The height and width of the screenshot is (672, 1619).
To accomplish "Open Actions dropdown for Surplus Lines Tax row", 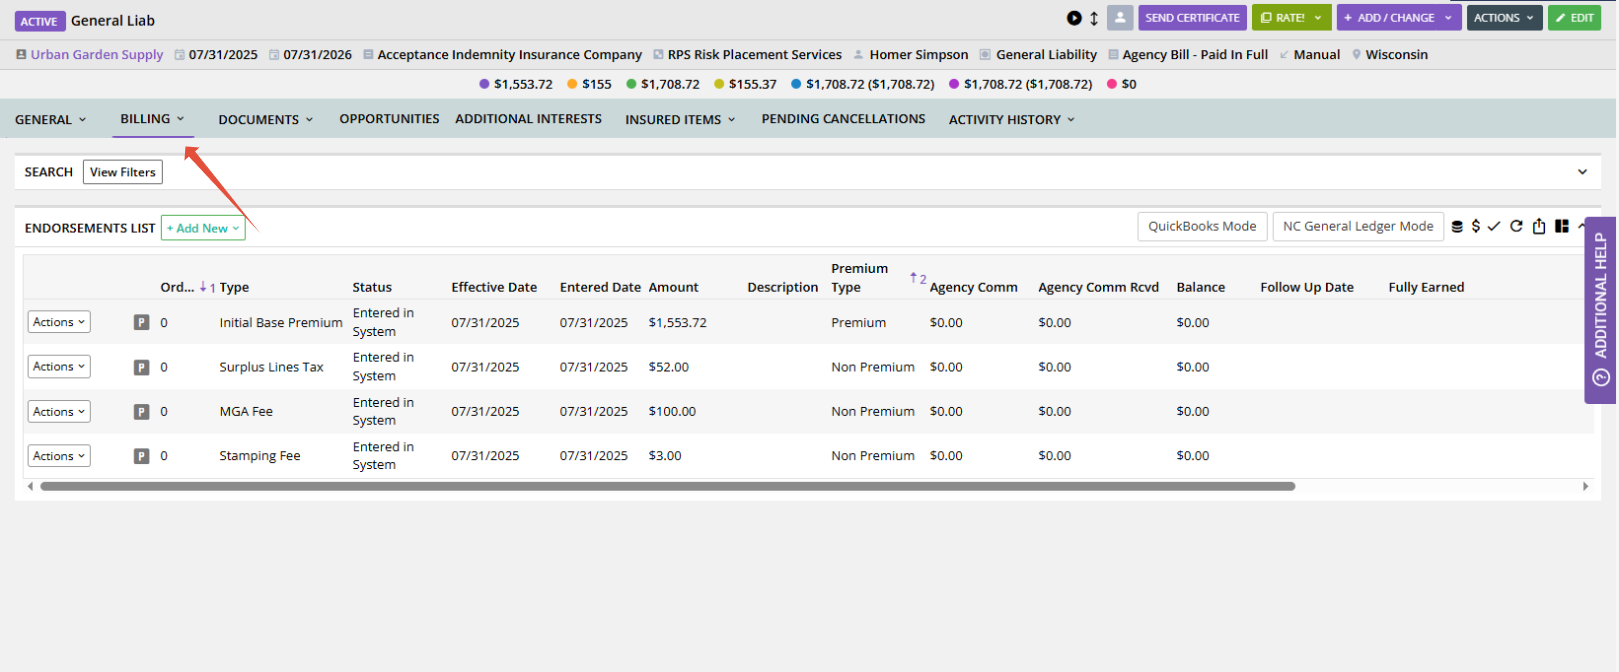I will (x=59, y=366).
